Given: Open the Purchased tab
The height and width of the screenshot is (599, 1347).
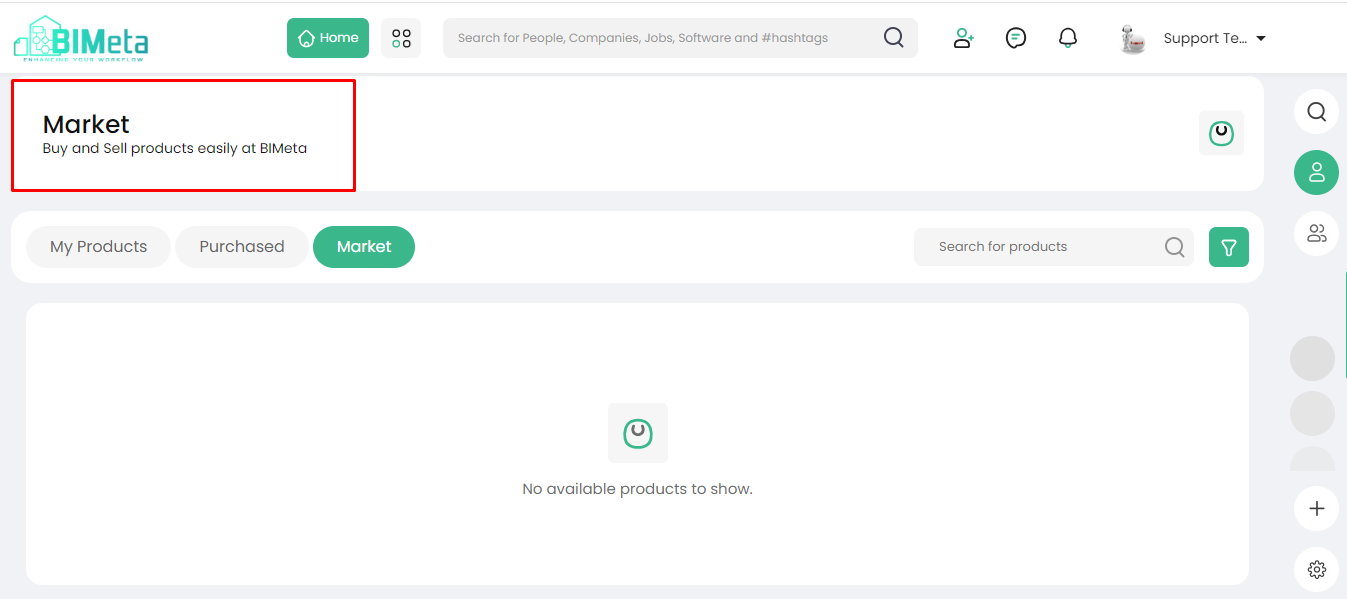Looking at the screenshot, I should 241,247.
